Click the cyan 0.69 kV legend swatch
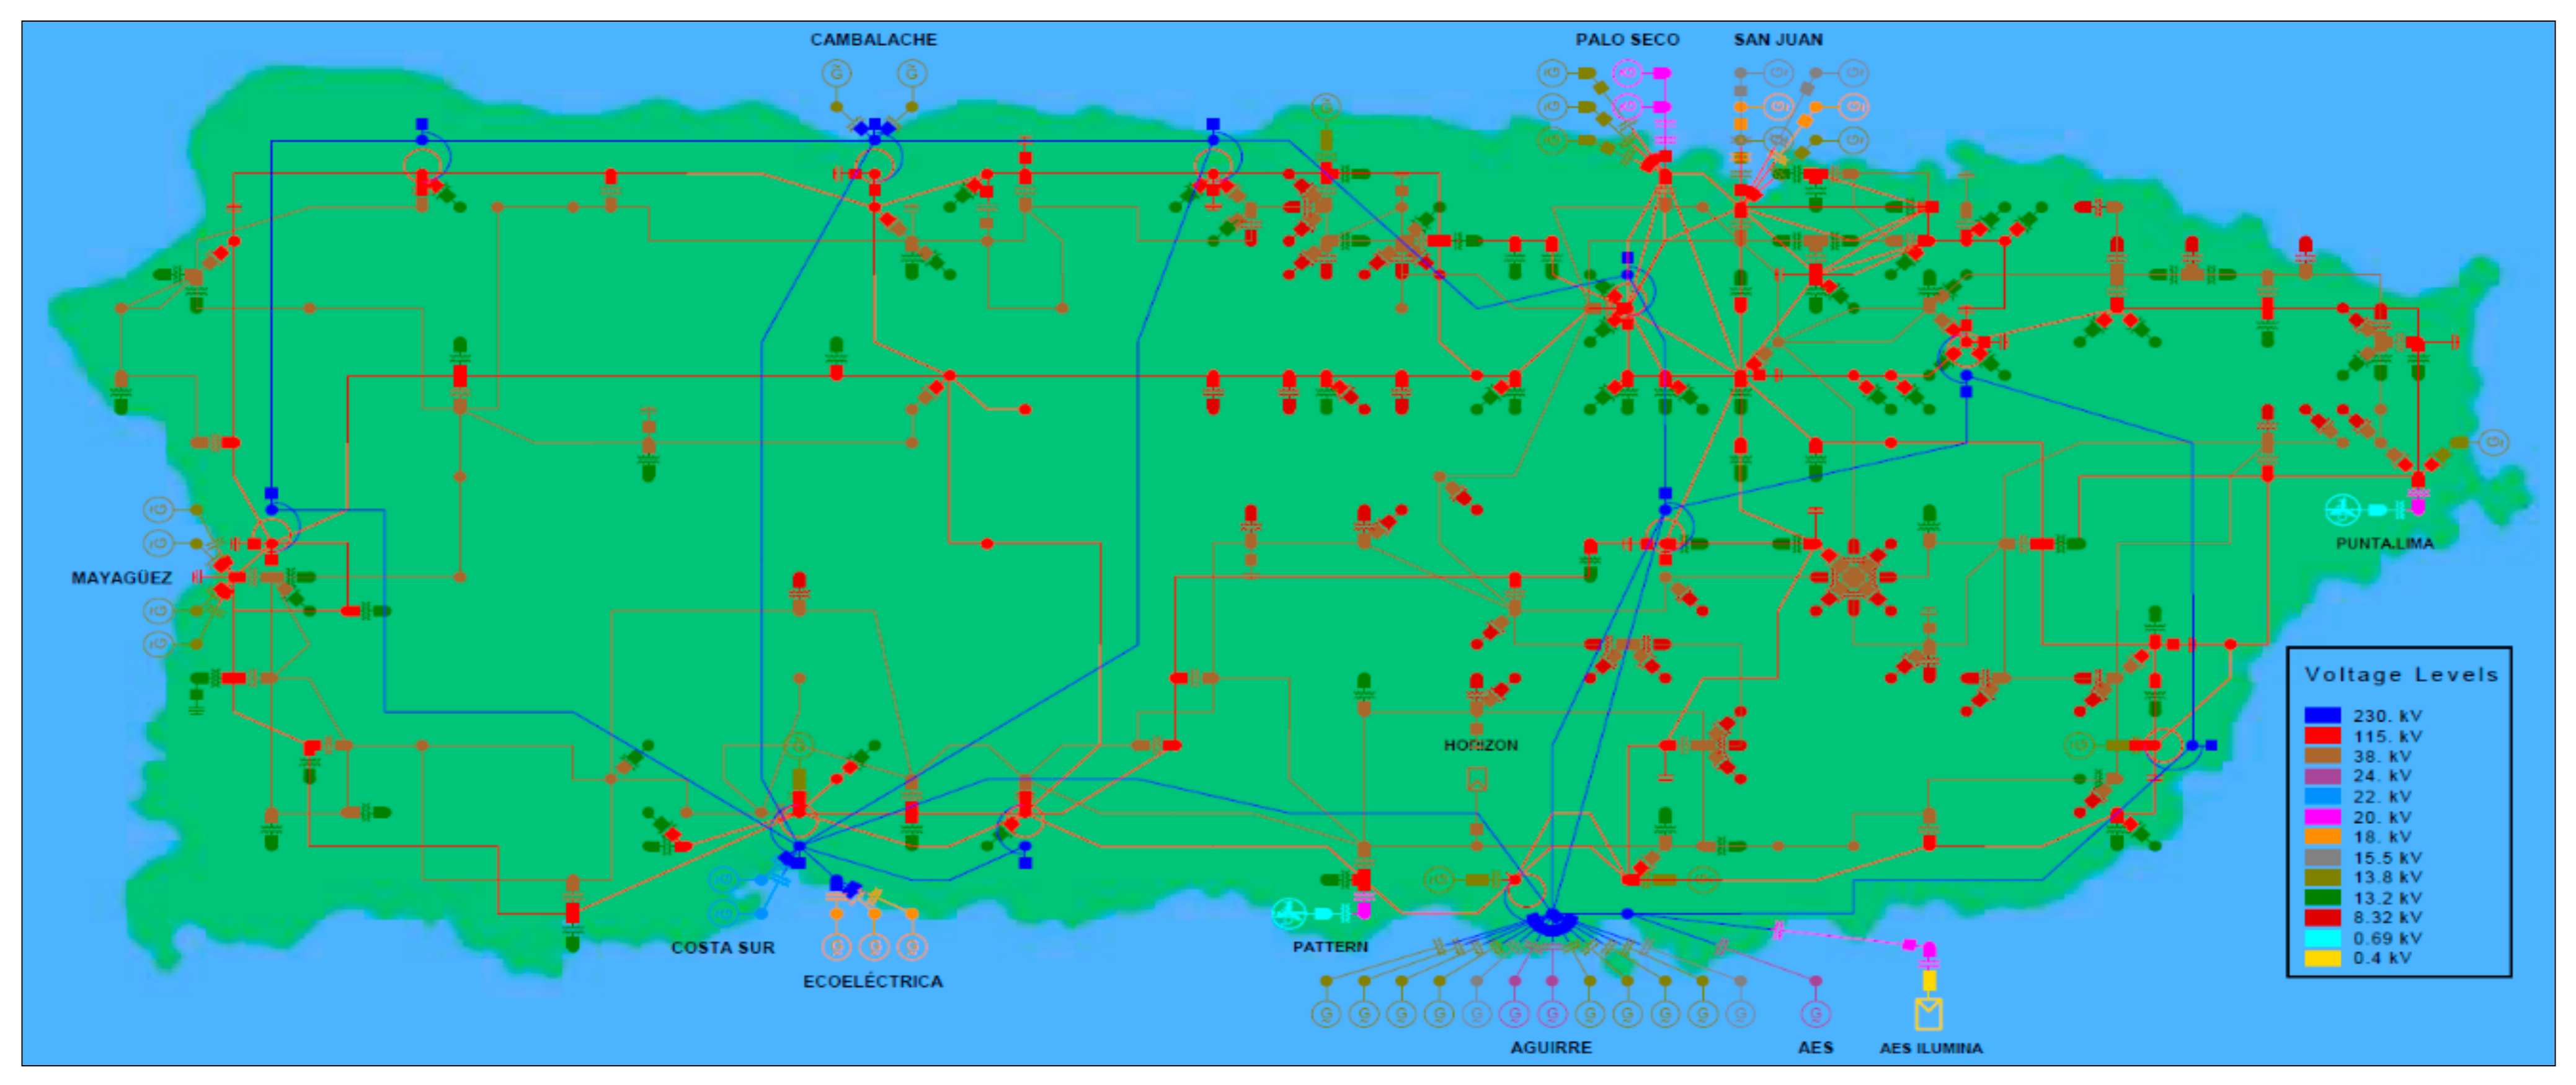The image size is (2576, 1085). (x=2322, y=937)
